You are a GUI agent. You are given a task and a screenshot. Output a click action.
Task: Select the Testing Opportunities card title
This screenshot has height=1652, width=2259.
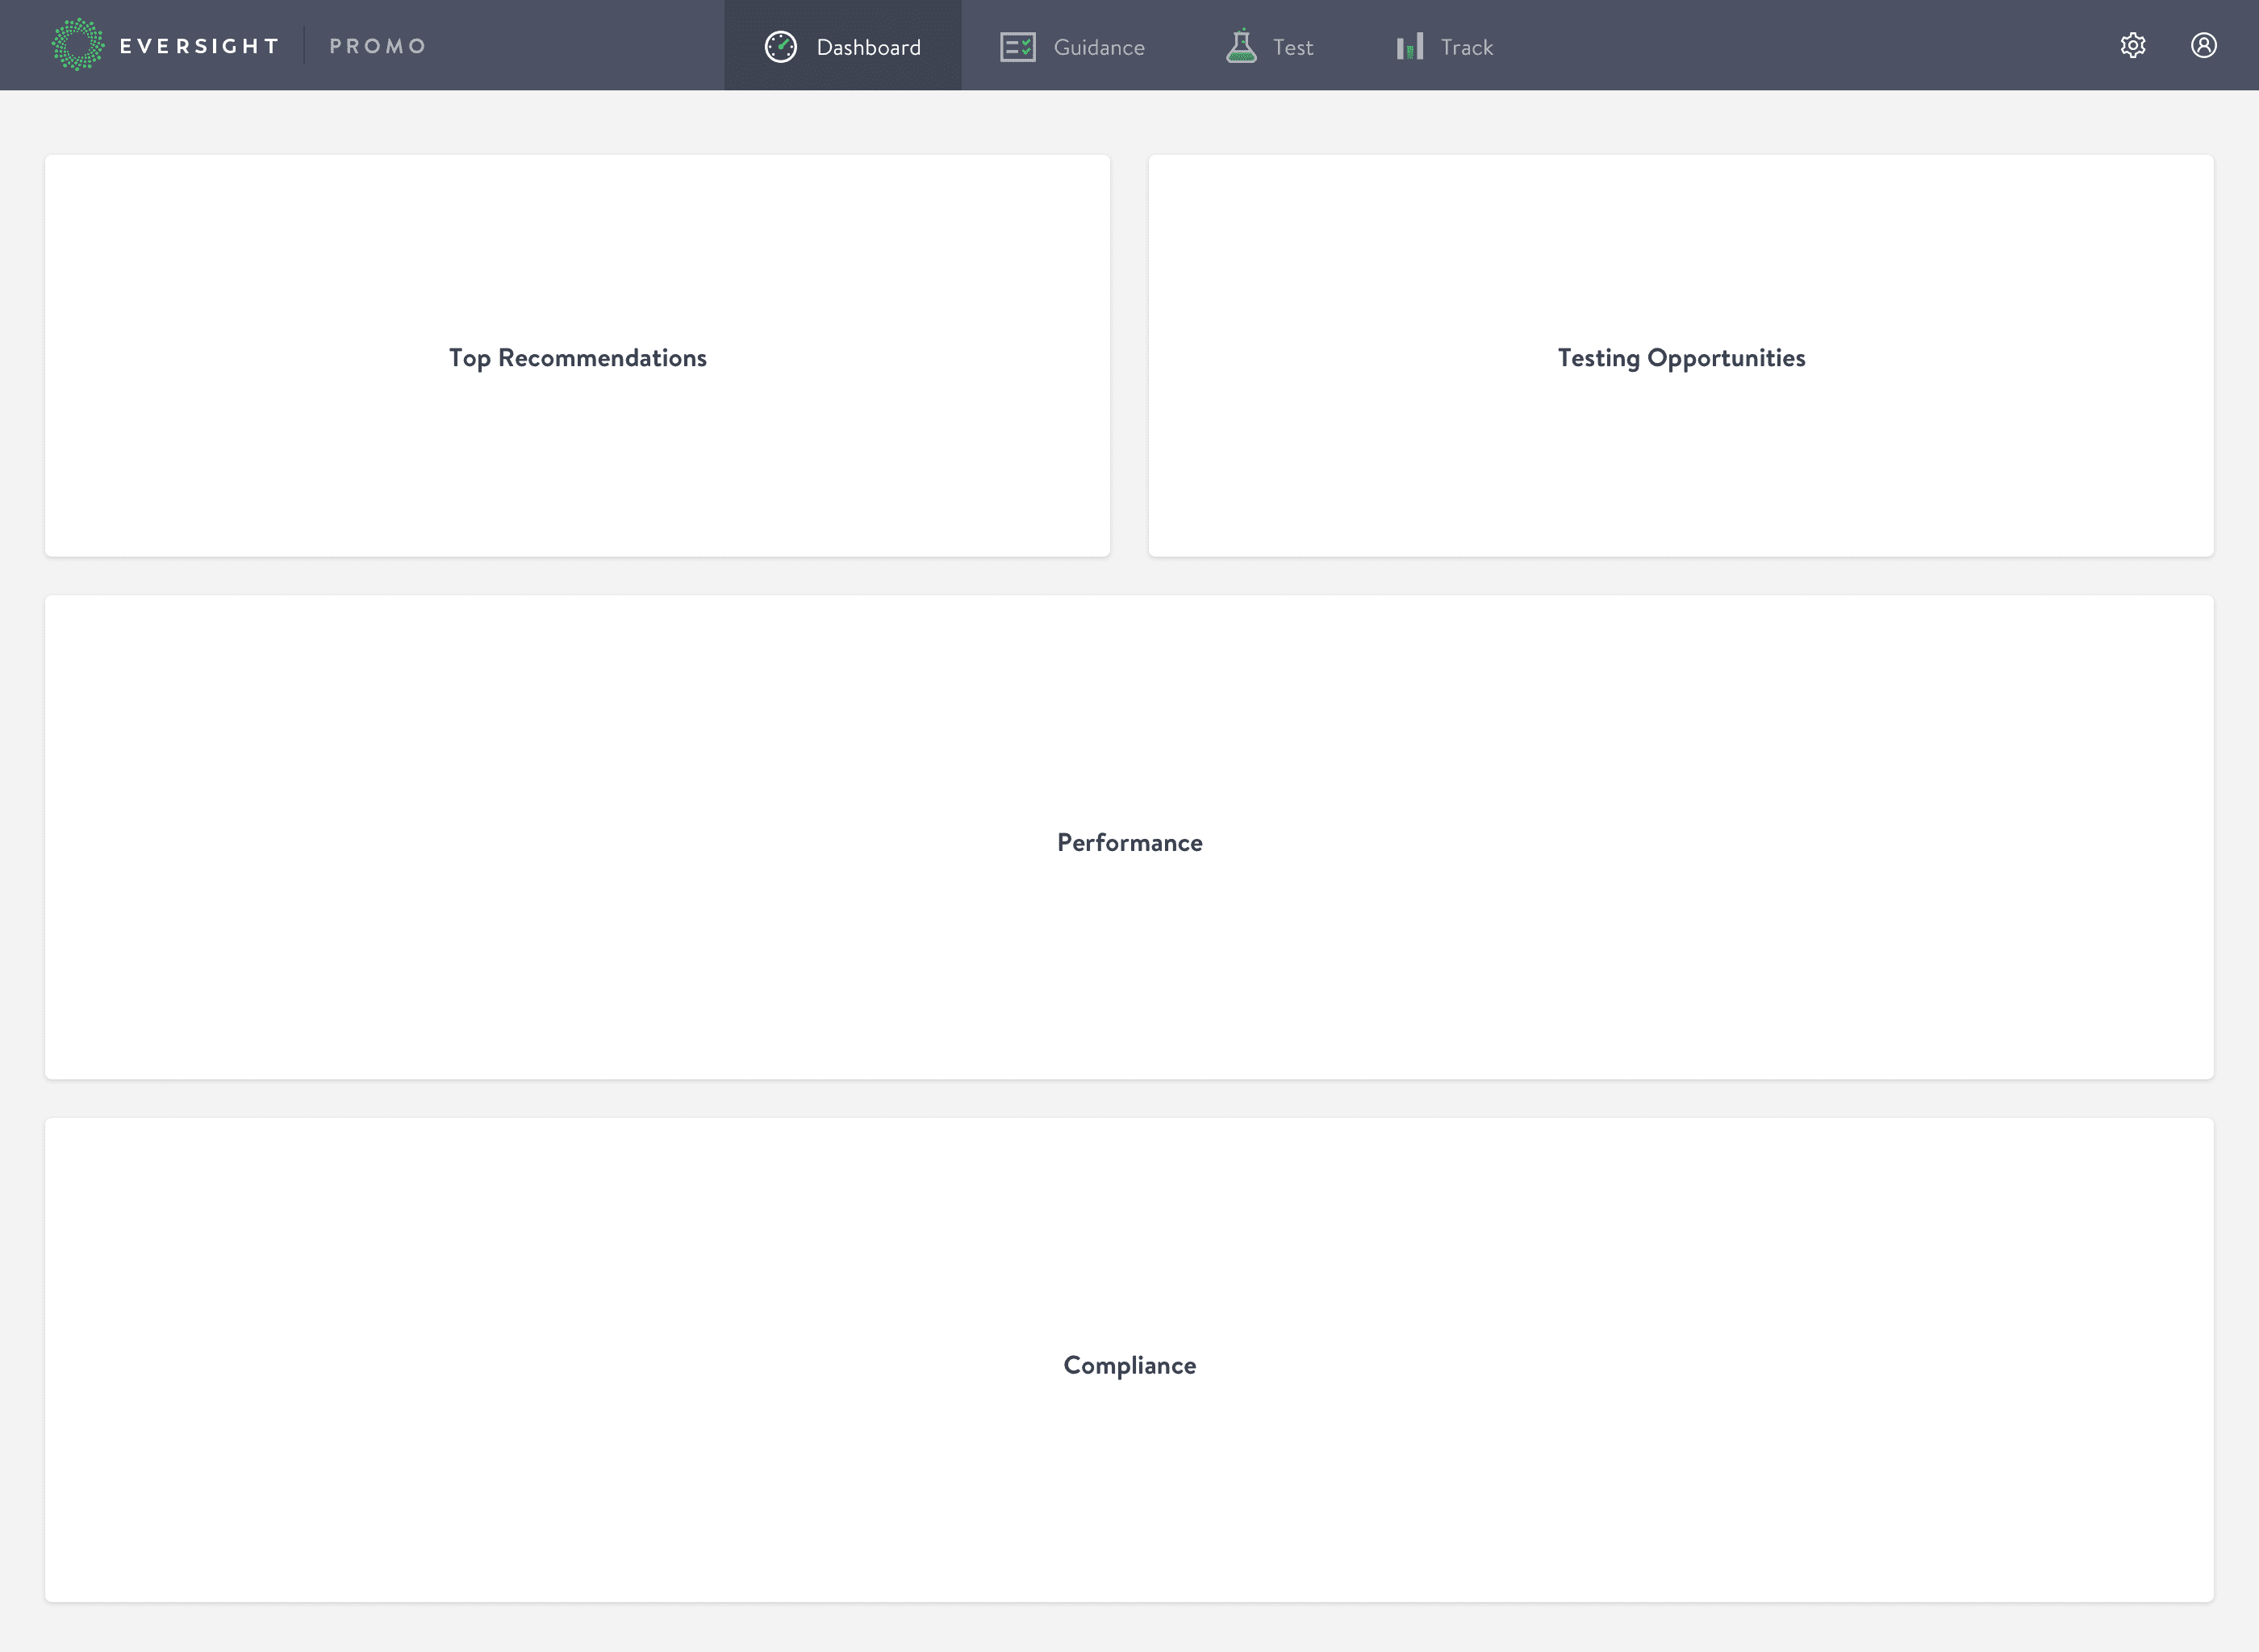pos(1681,358)
